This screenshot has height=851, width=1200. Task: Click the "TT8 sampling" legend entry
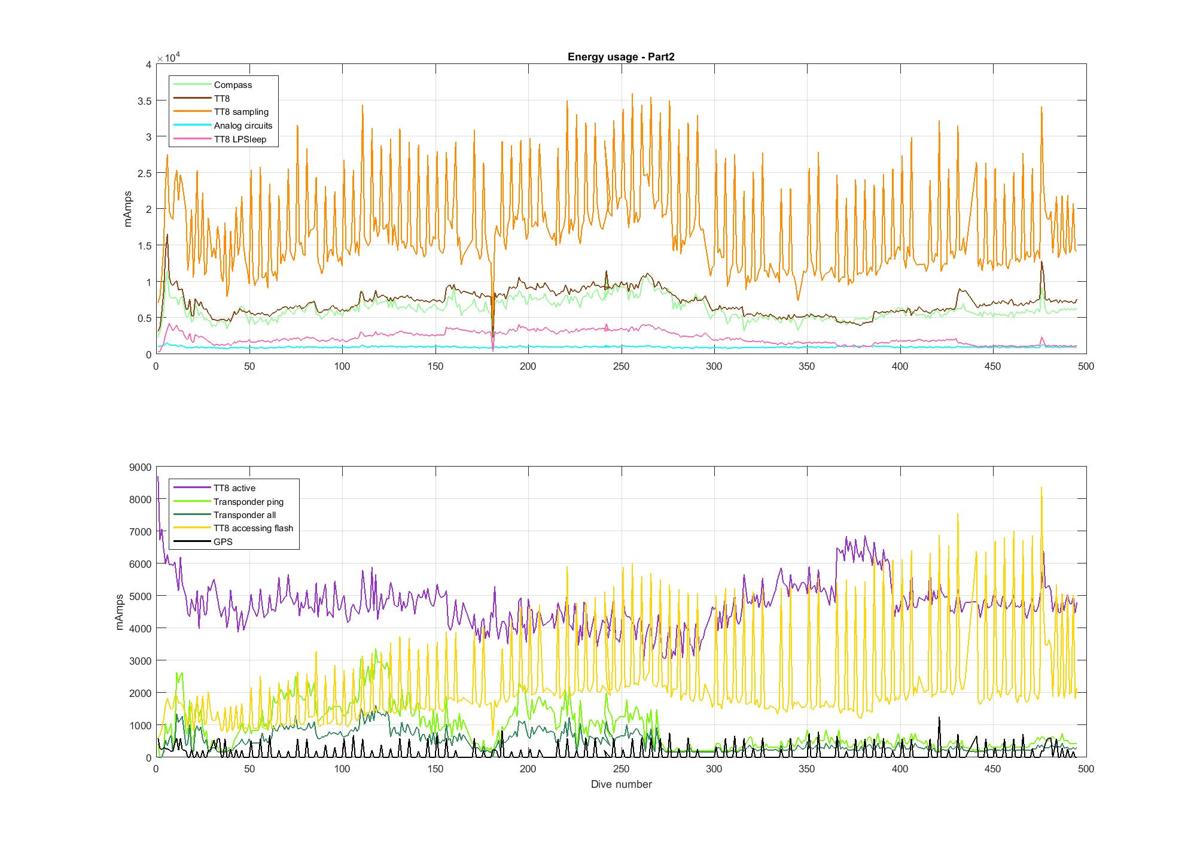pyautogui.click(x=241, y=112)
